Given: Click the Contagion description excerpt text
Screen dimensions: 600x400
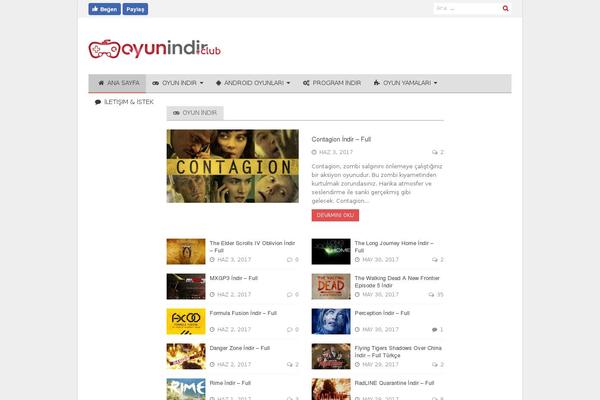Looking at the screenshot, I should [377, 184].
